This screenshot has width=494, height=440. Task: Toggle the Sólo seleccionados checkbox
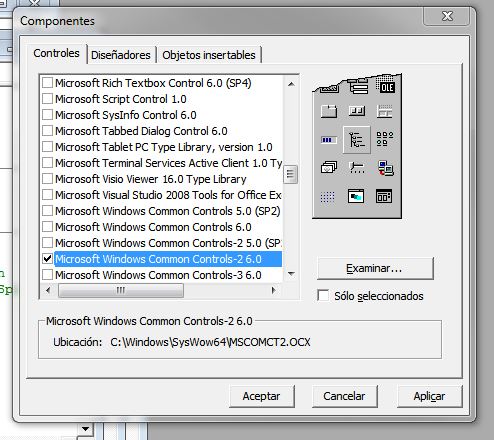click(323, 295)
